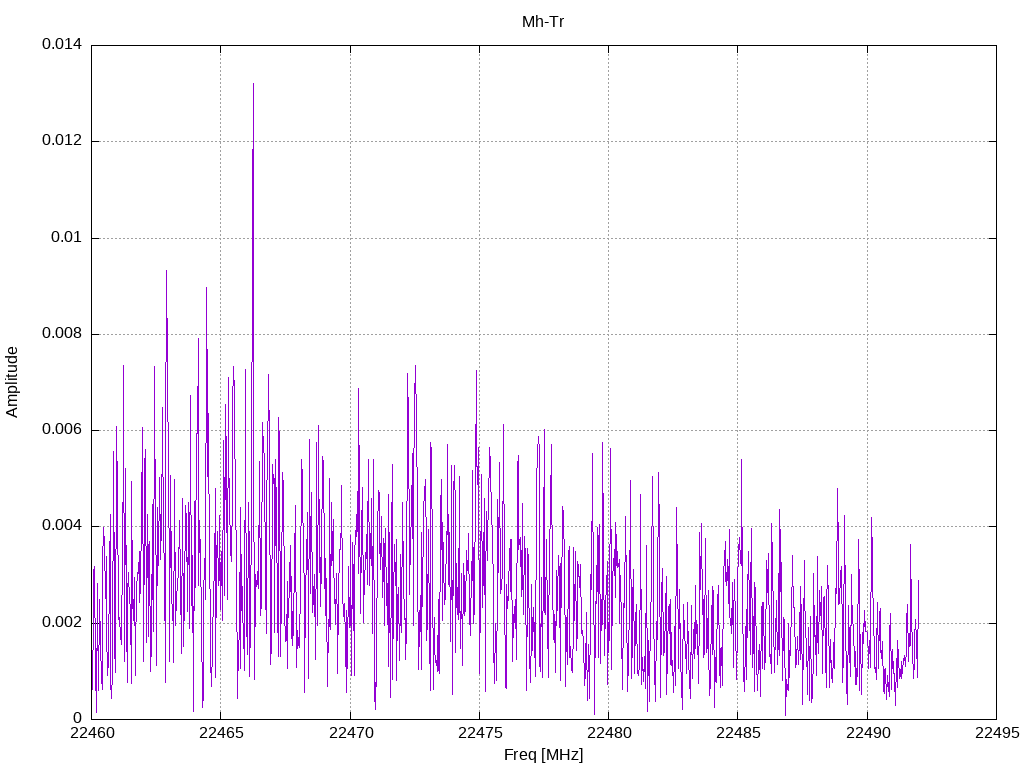Image resolution: width=1024 pixels, height=768 pixels.
Task: Click the 0 y-axis origin label
Action: coord(77,718)
